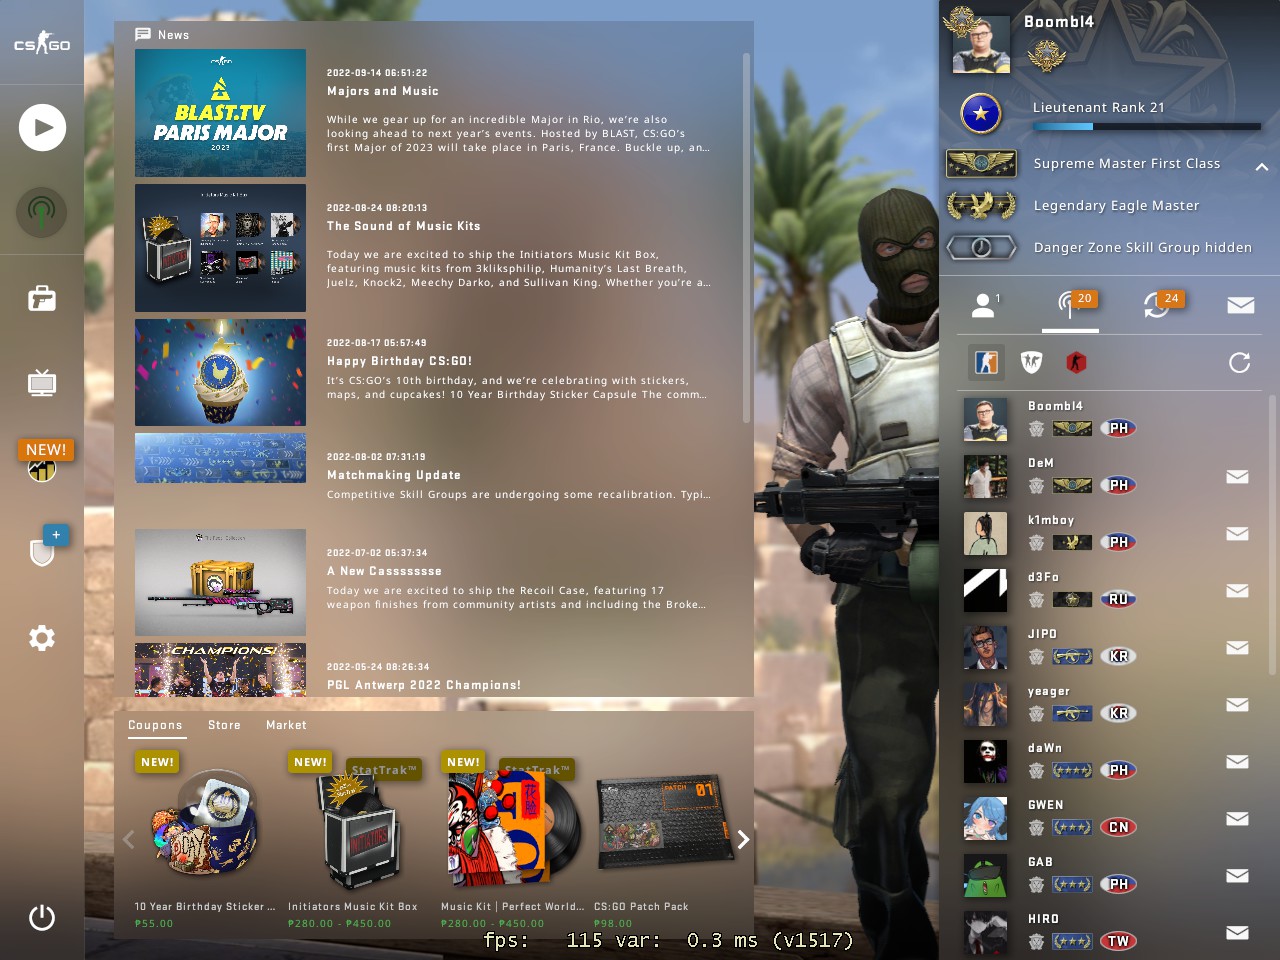Screen dimensions: 1280x960
Task: Click yeager's envelope invite icon
Action: pos(1237,705)
